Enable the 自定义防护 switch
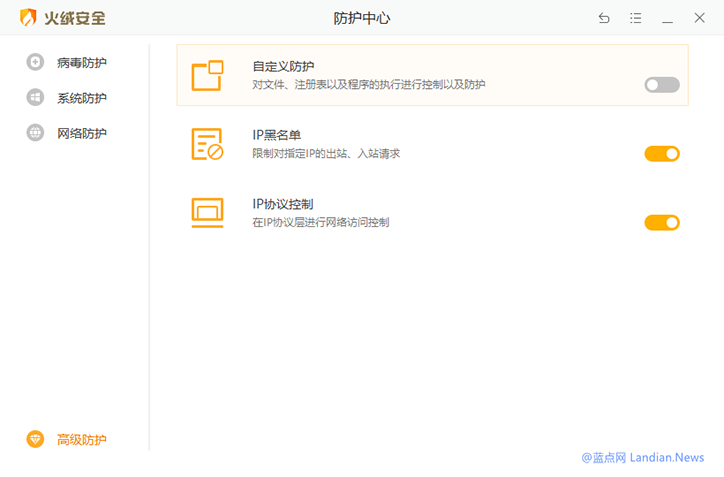This screenshot has height=477, width=724. tap(661, 85)
